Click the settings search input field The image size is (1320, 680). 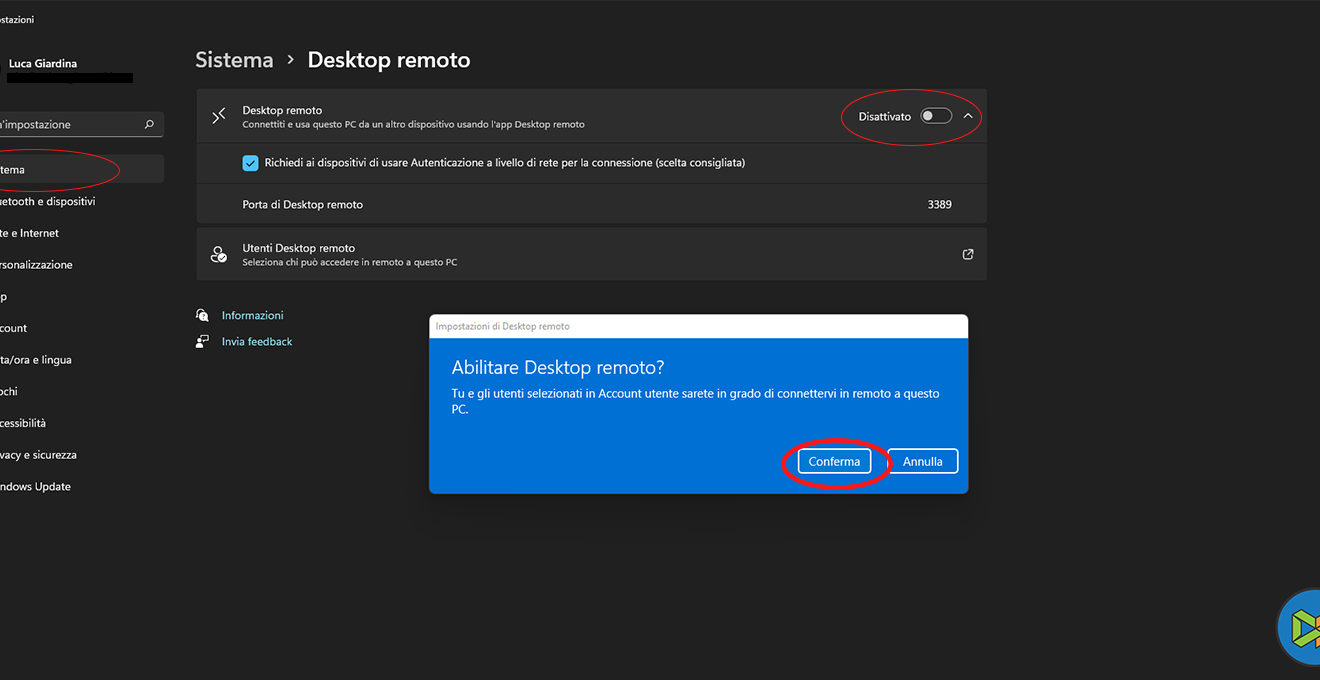[70, 125]
